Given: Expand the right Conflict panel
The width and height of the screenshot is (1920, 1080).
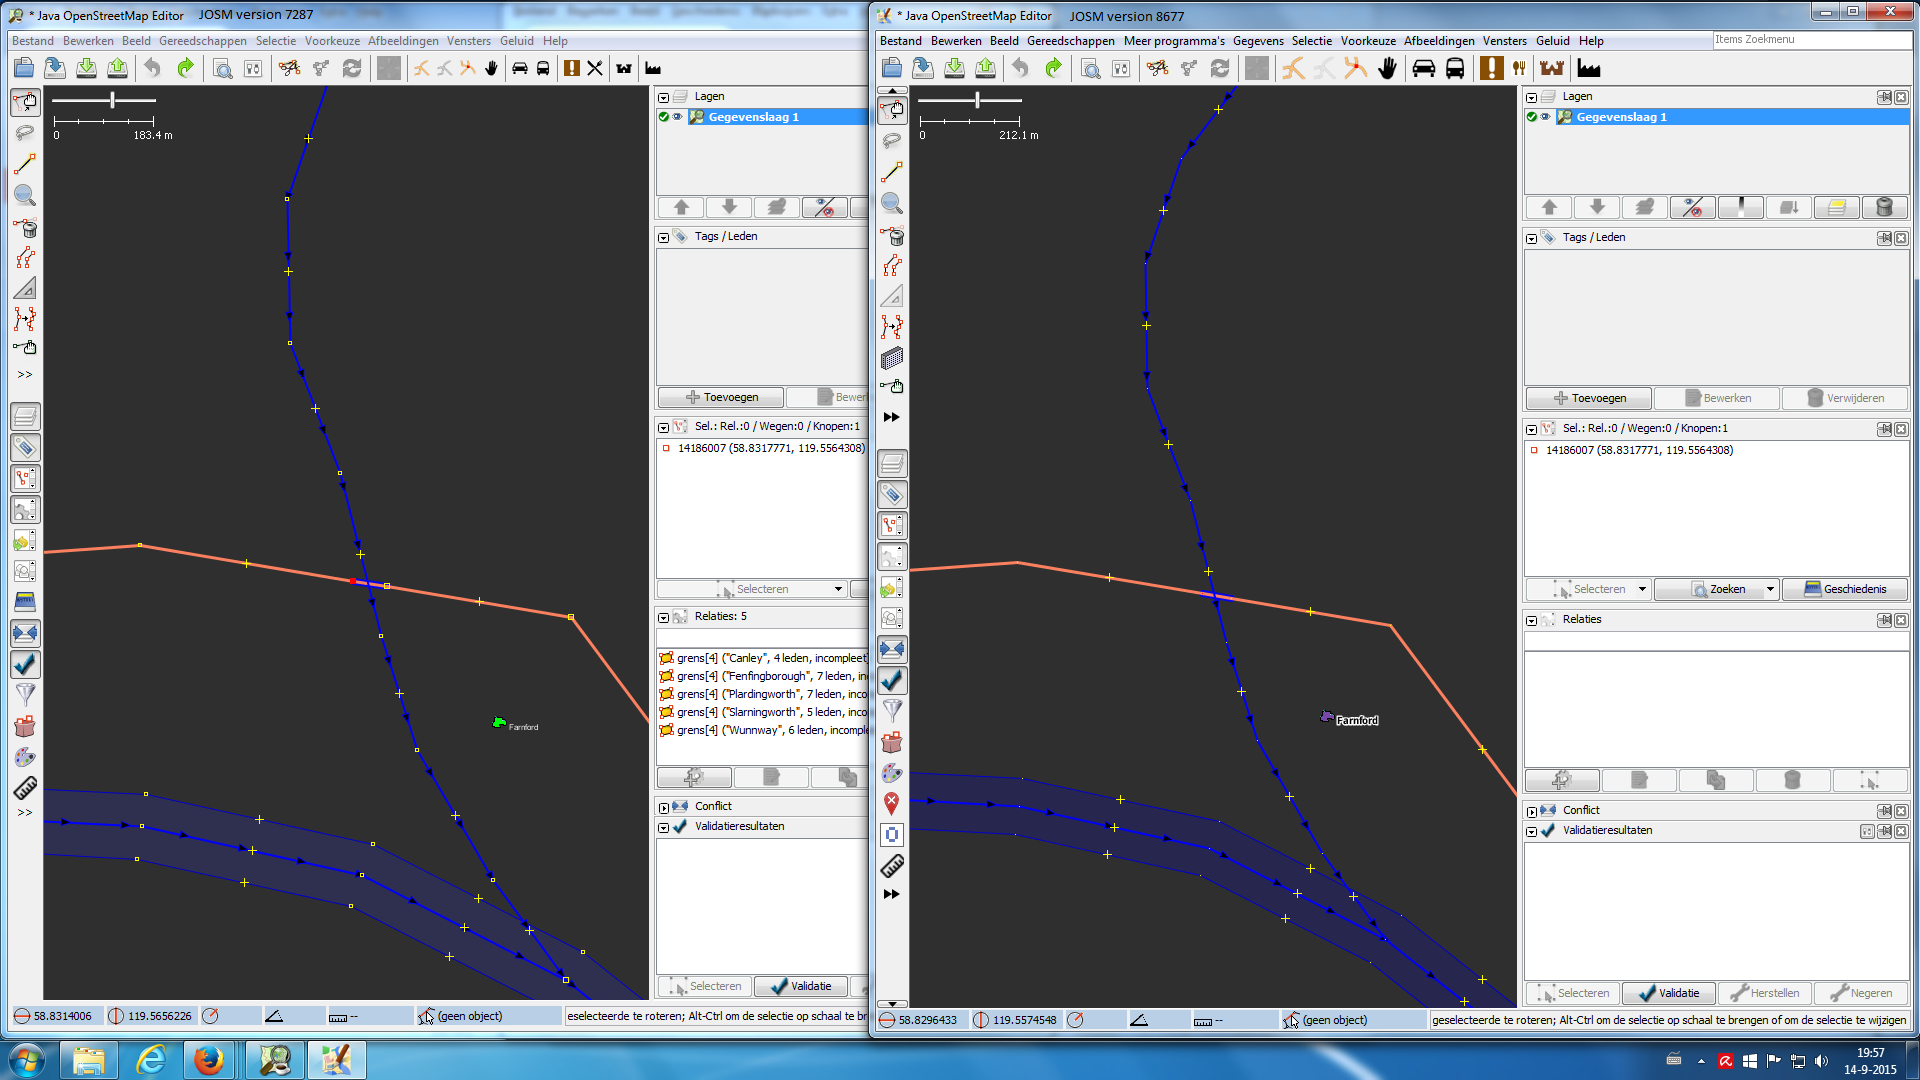Looking at the screenshot, I should [x=1531, y=811].
